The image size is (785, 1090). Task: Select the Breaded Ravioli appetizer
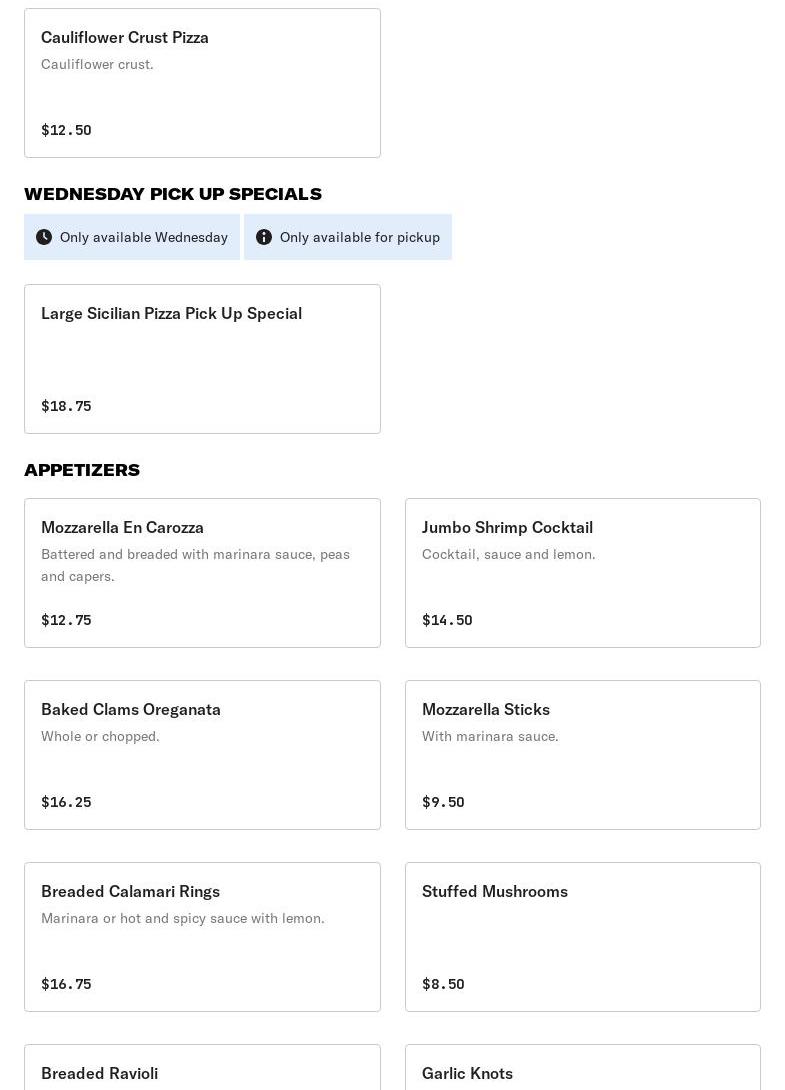[202, 1072]
